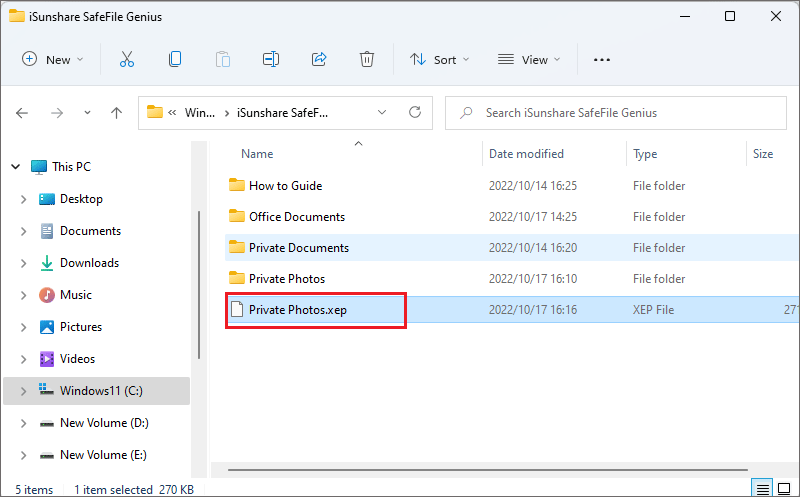Sort by the Name column header
Viewport: 800px width, 497px height.
pyautogui.click(x=257, y=154)
